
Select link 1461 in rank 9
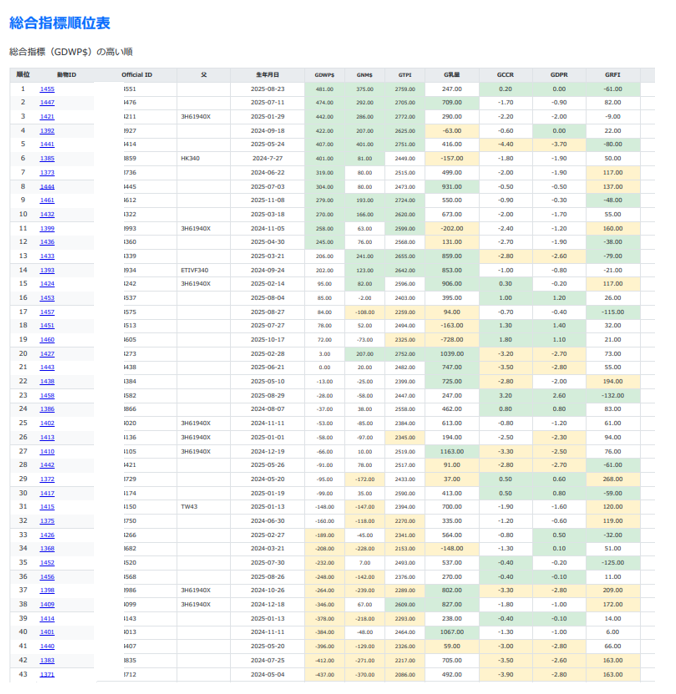[x=47, y=200]
